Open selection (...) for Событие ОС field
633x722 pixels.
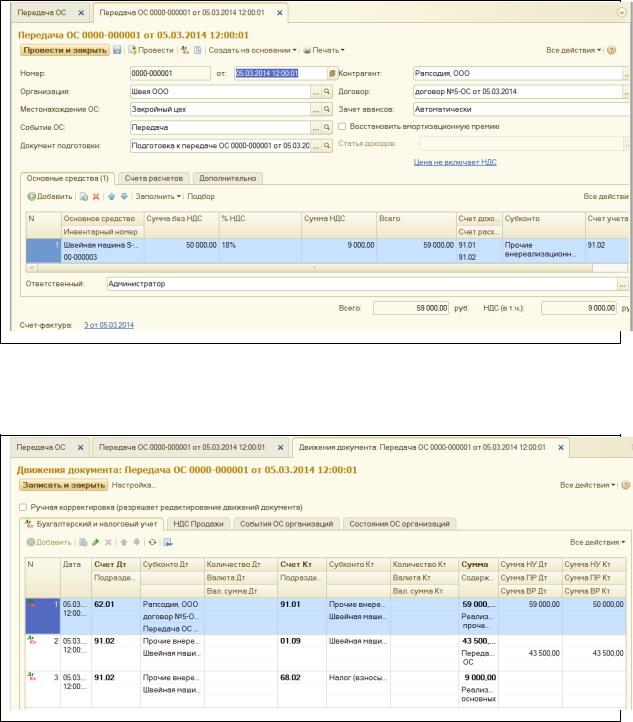[x=316, y=127]
